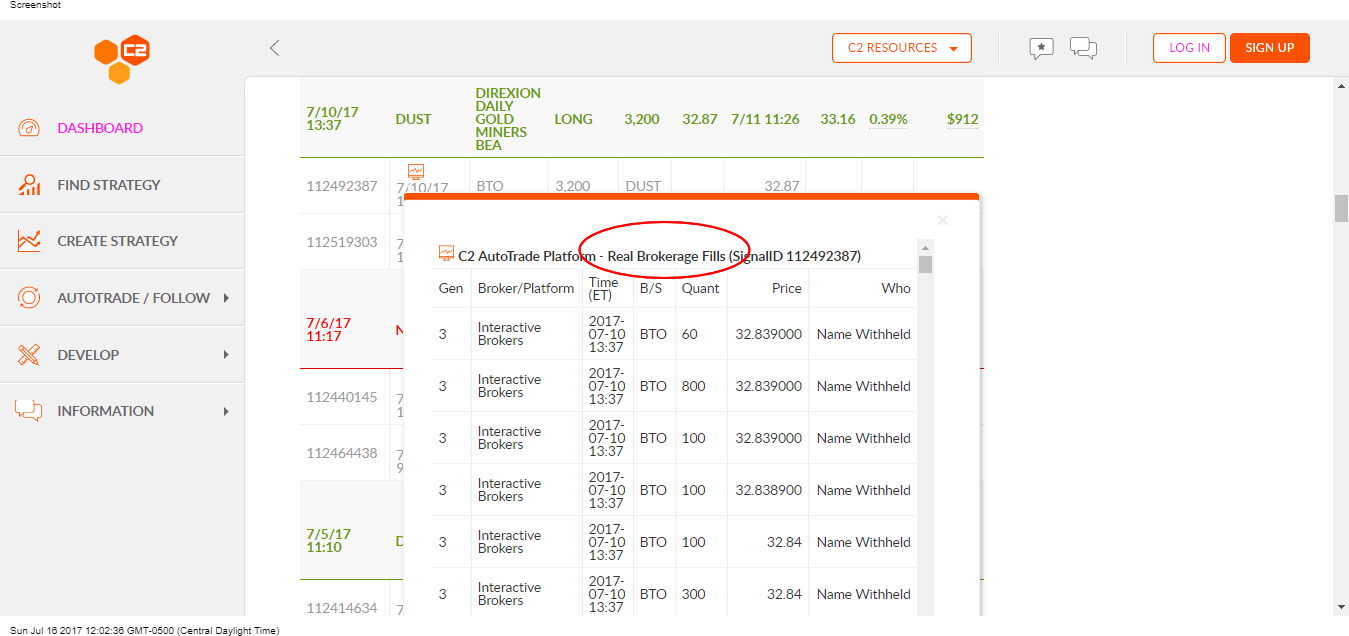The height and width of the screenshot is (636, 1349).
Task: Open the C2 Resources dropdown
Action: (902, 48)
